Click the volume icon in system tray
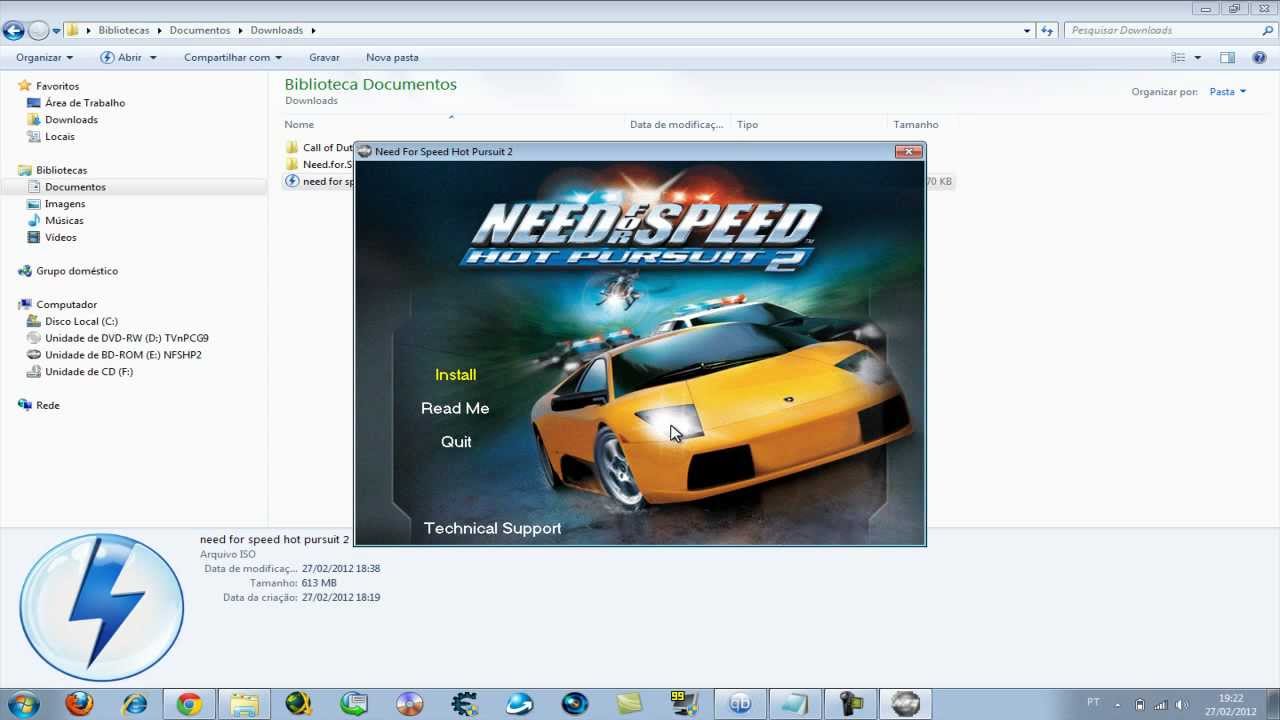1280x720 pixels. [x=1182, y=704]
